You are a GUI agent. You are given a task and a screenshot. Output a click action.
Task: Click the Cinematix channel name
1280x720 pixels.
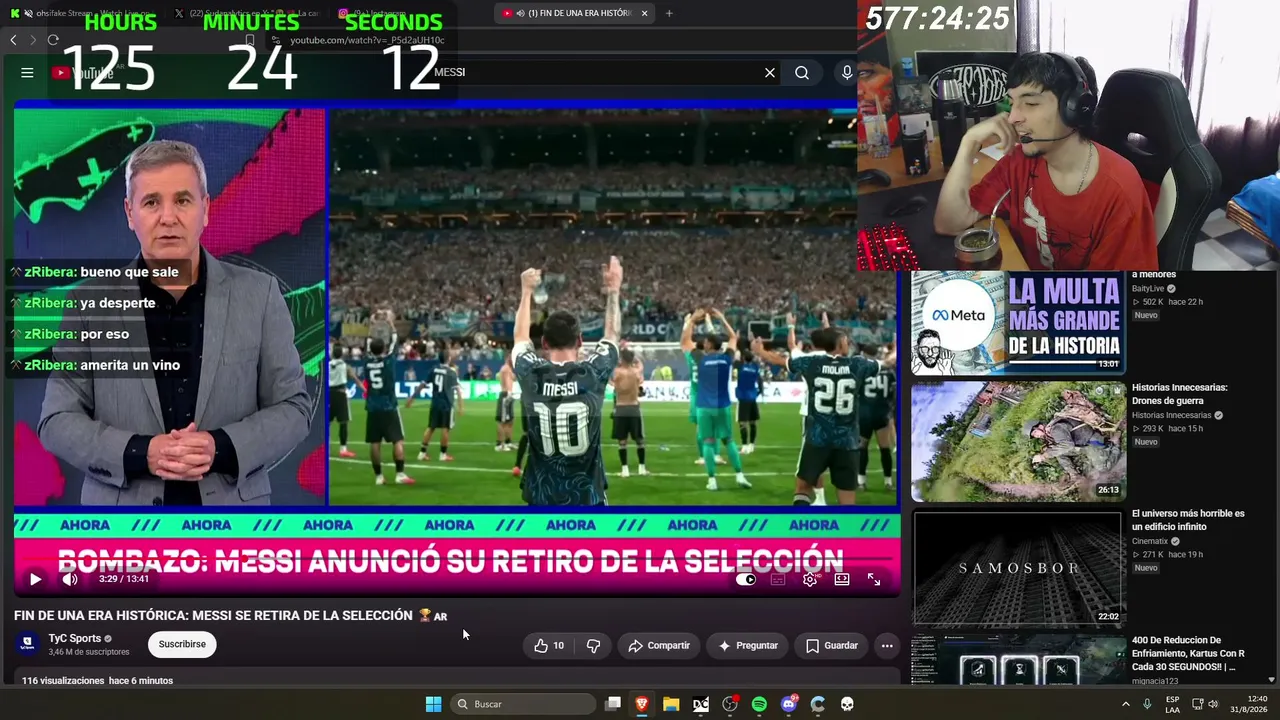coord(1150,541)
